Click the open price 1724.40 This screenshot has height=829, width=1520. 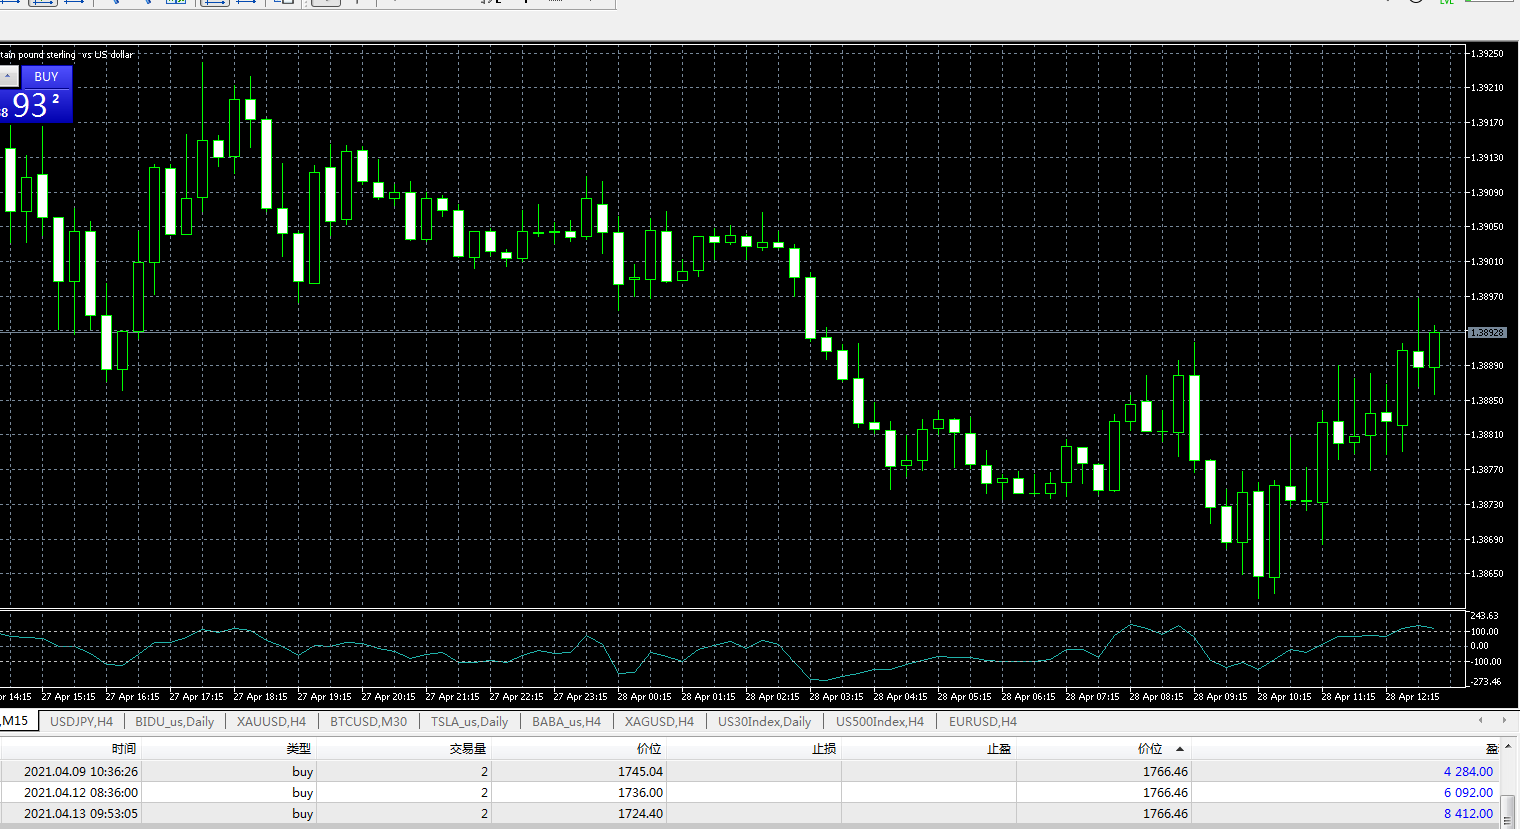(640, 814)
